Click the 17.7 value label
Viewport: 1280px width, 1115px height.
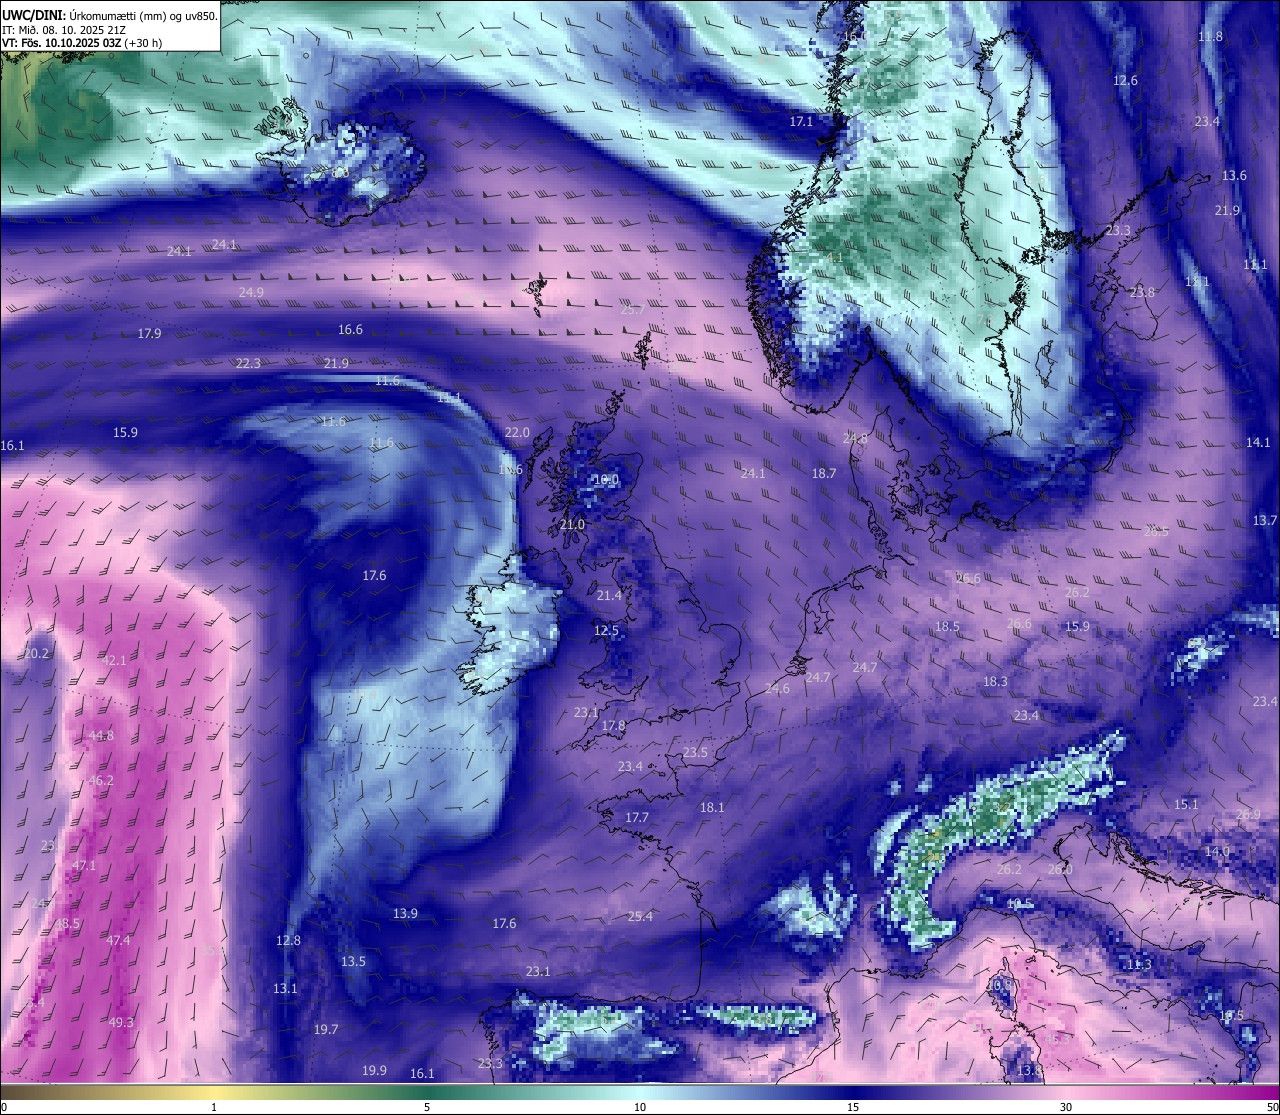click(x=637, y=818)
